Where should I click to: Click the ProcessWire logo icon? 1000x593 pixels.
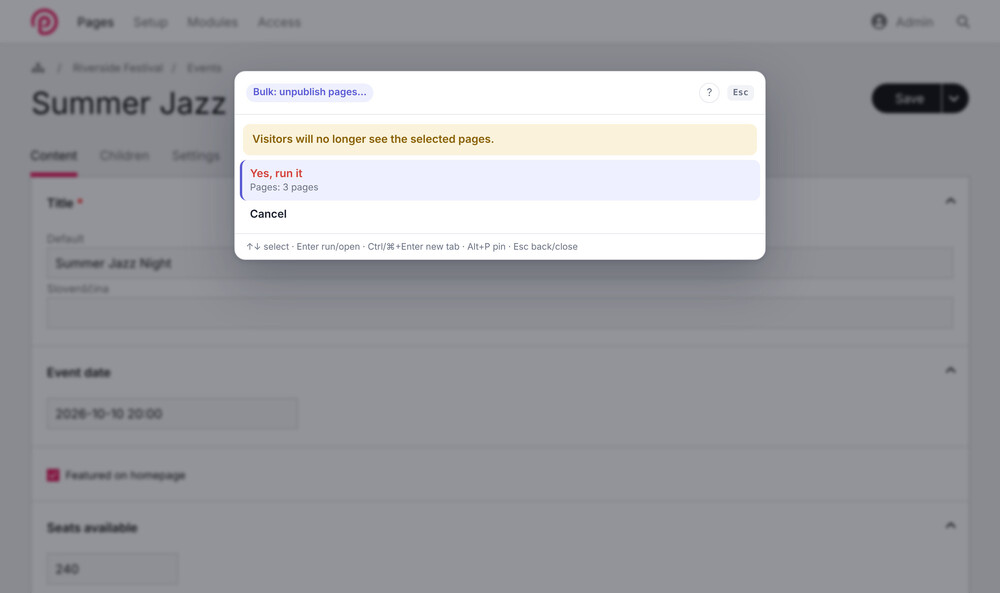44,22
